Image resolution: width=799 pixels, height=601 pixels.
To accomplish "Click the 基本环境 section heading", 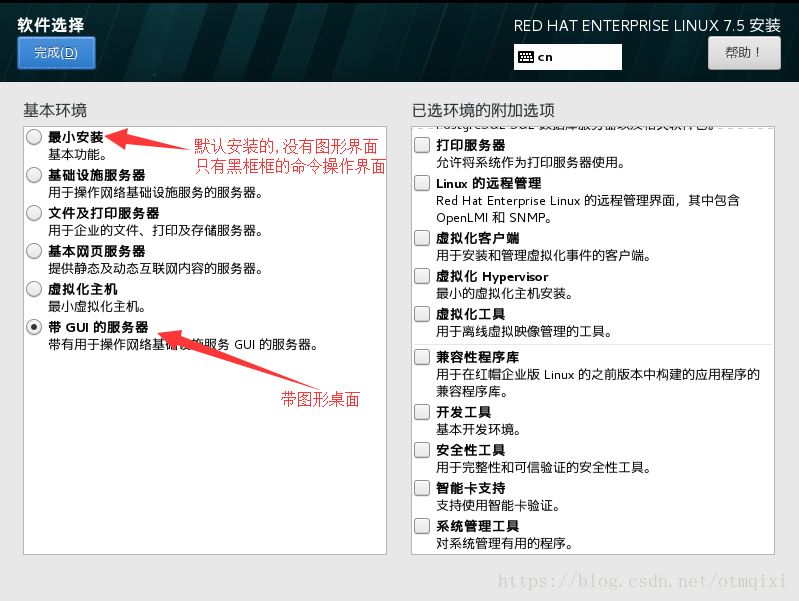I will 55,110.
